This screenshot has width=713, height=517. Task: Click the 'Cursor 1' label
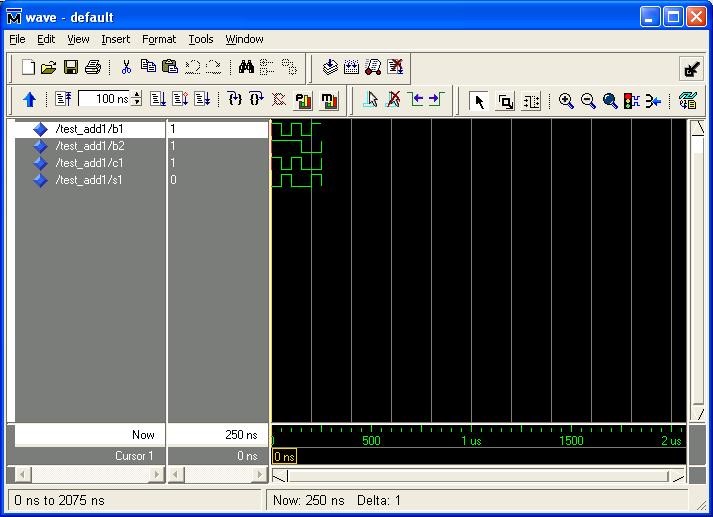tap(134, 456)
